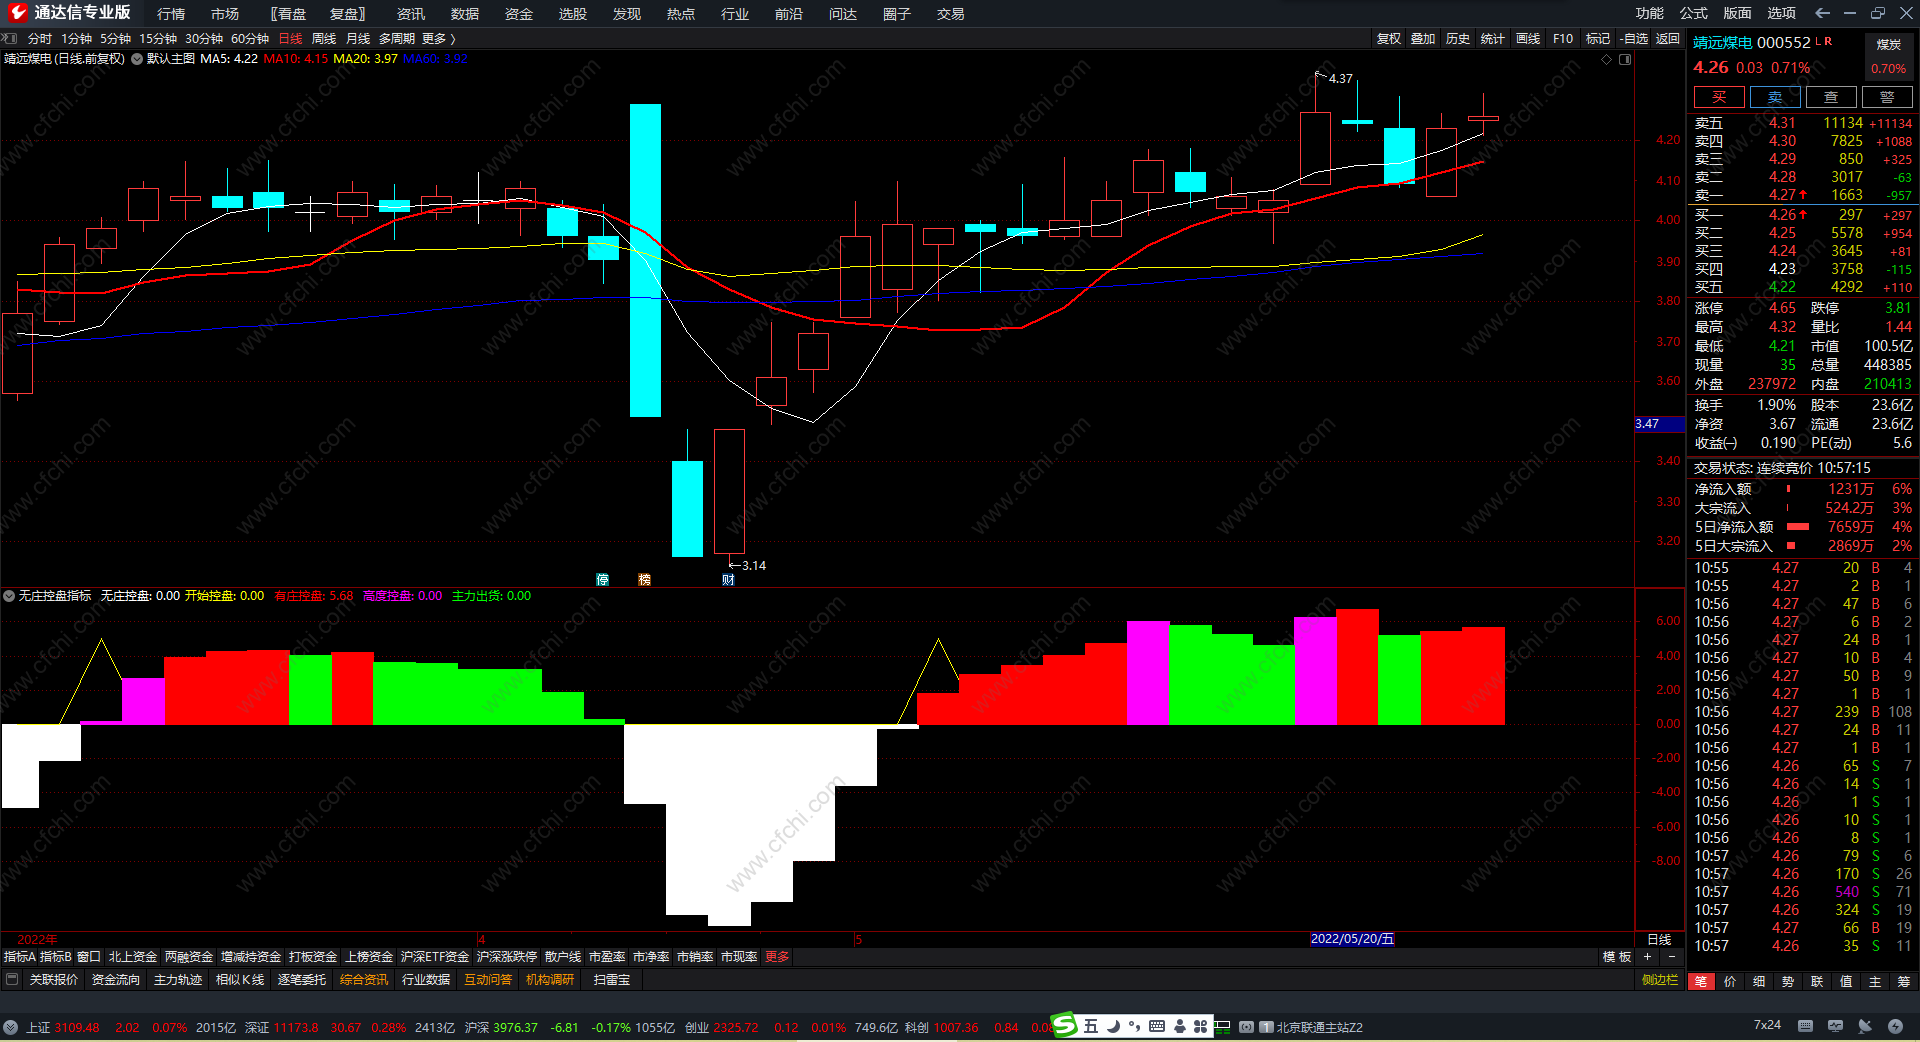The width and height of the screenshot is (1920, 1042).
Task: Click the plus button next to 模板
Action: coord(1648,957)
